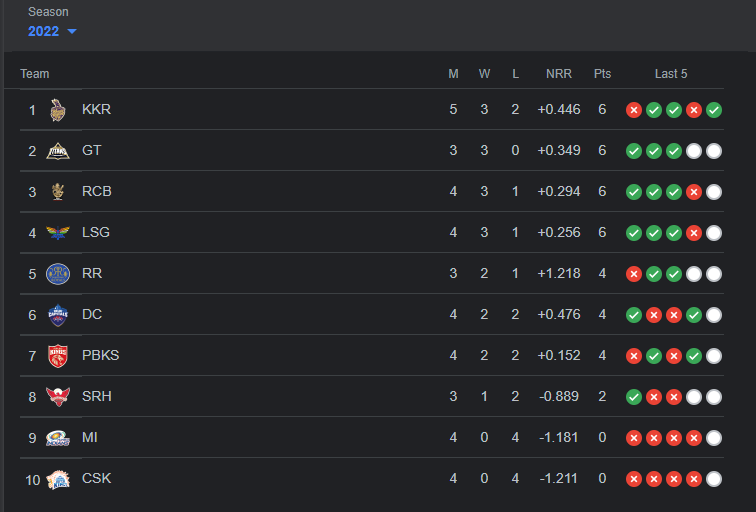Click the blue arrow beside 2022
The image size is (756, 512).
[72, 32]
